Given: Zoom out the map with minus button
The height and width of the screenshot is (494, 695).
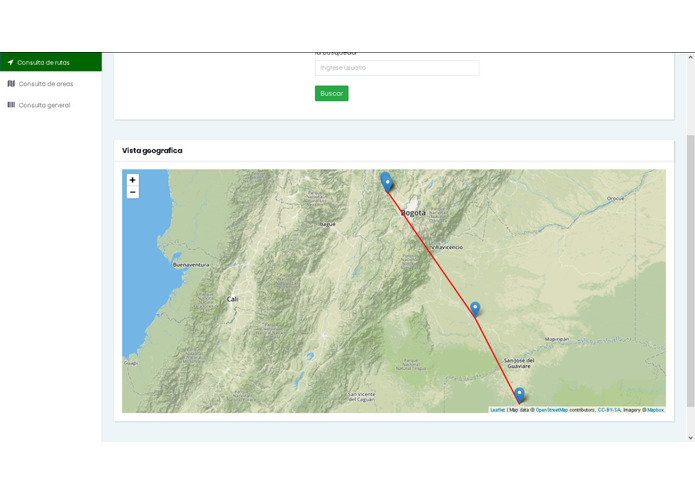Looking at the screenshot, I should (x=133, y=192).
